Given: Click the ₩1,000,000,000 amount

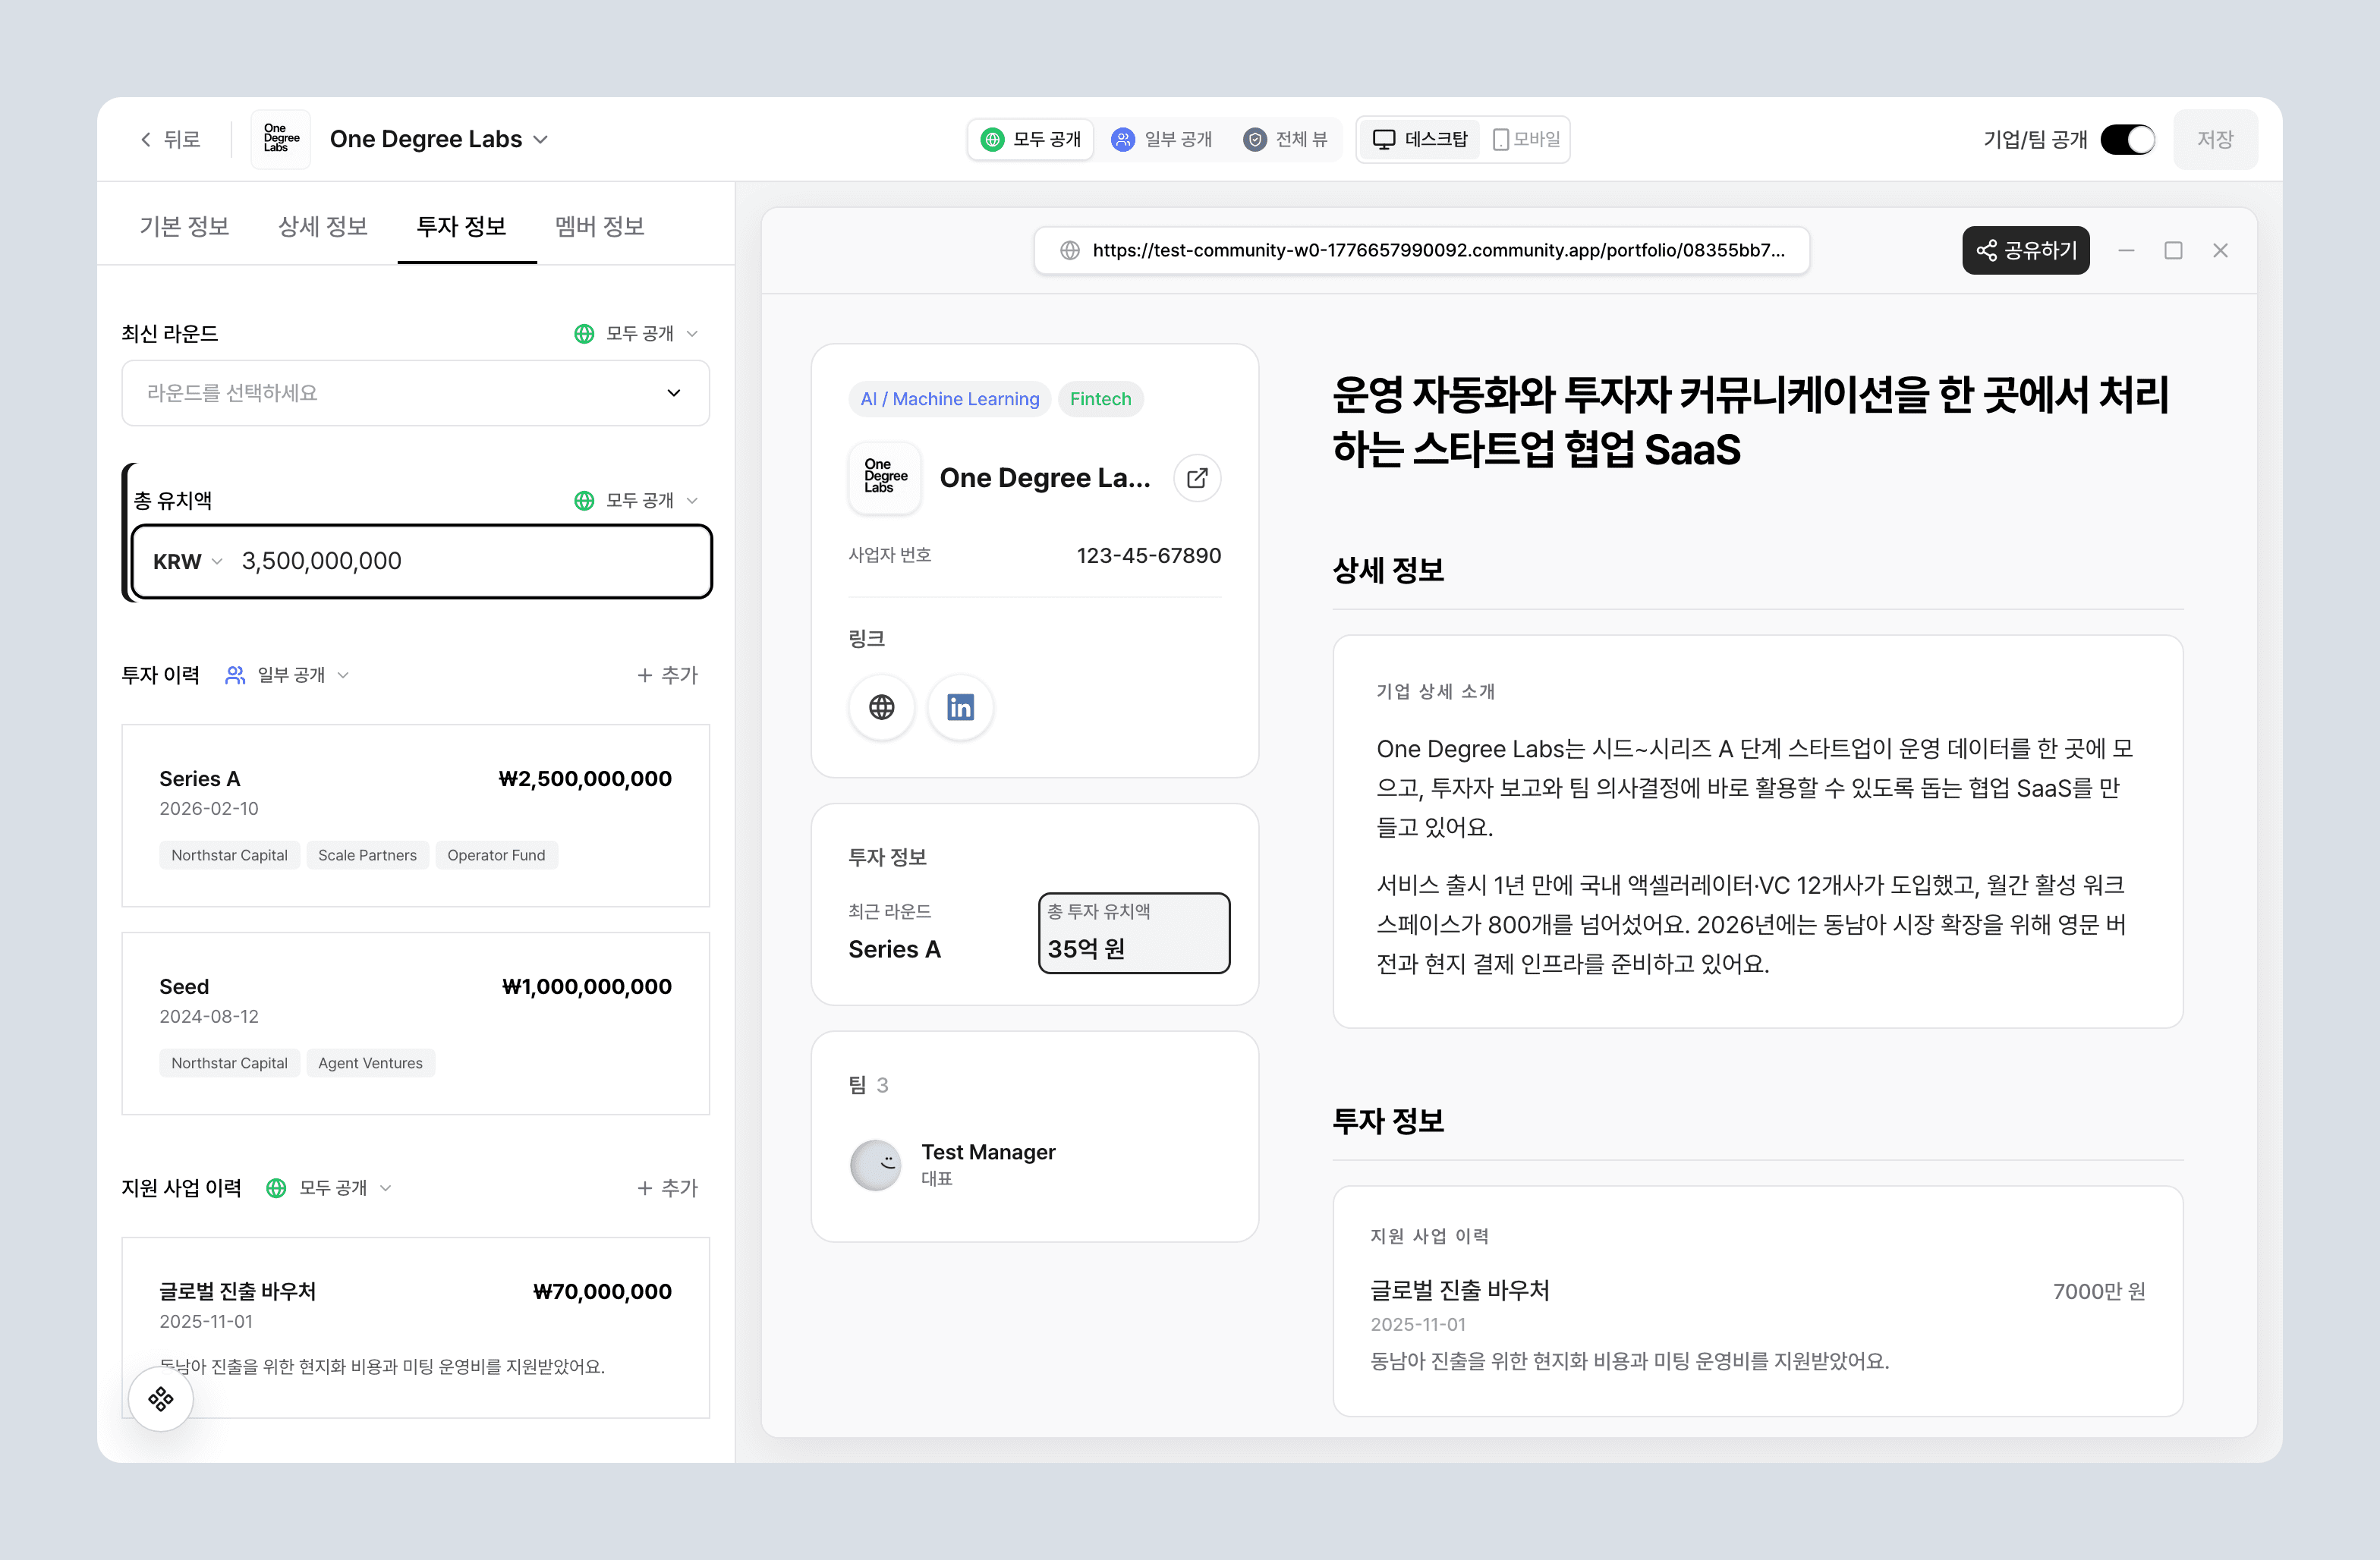Looking at the screenshot, I should point(587,987).
